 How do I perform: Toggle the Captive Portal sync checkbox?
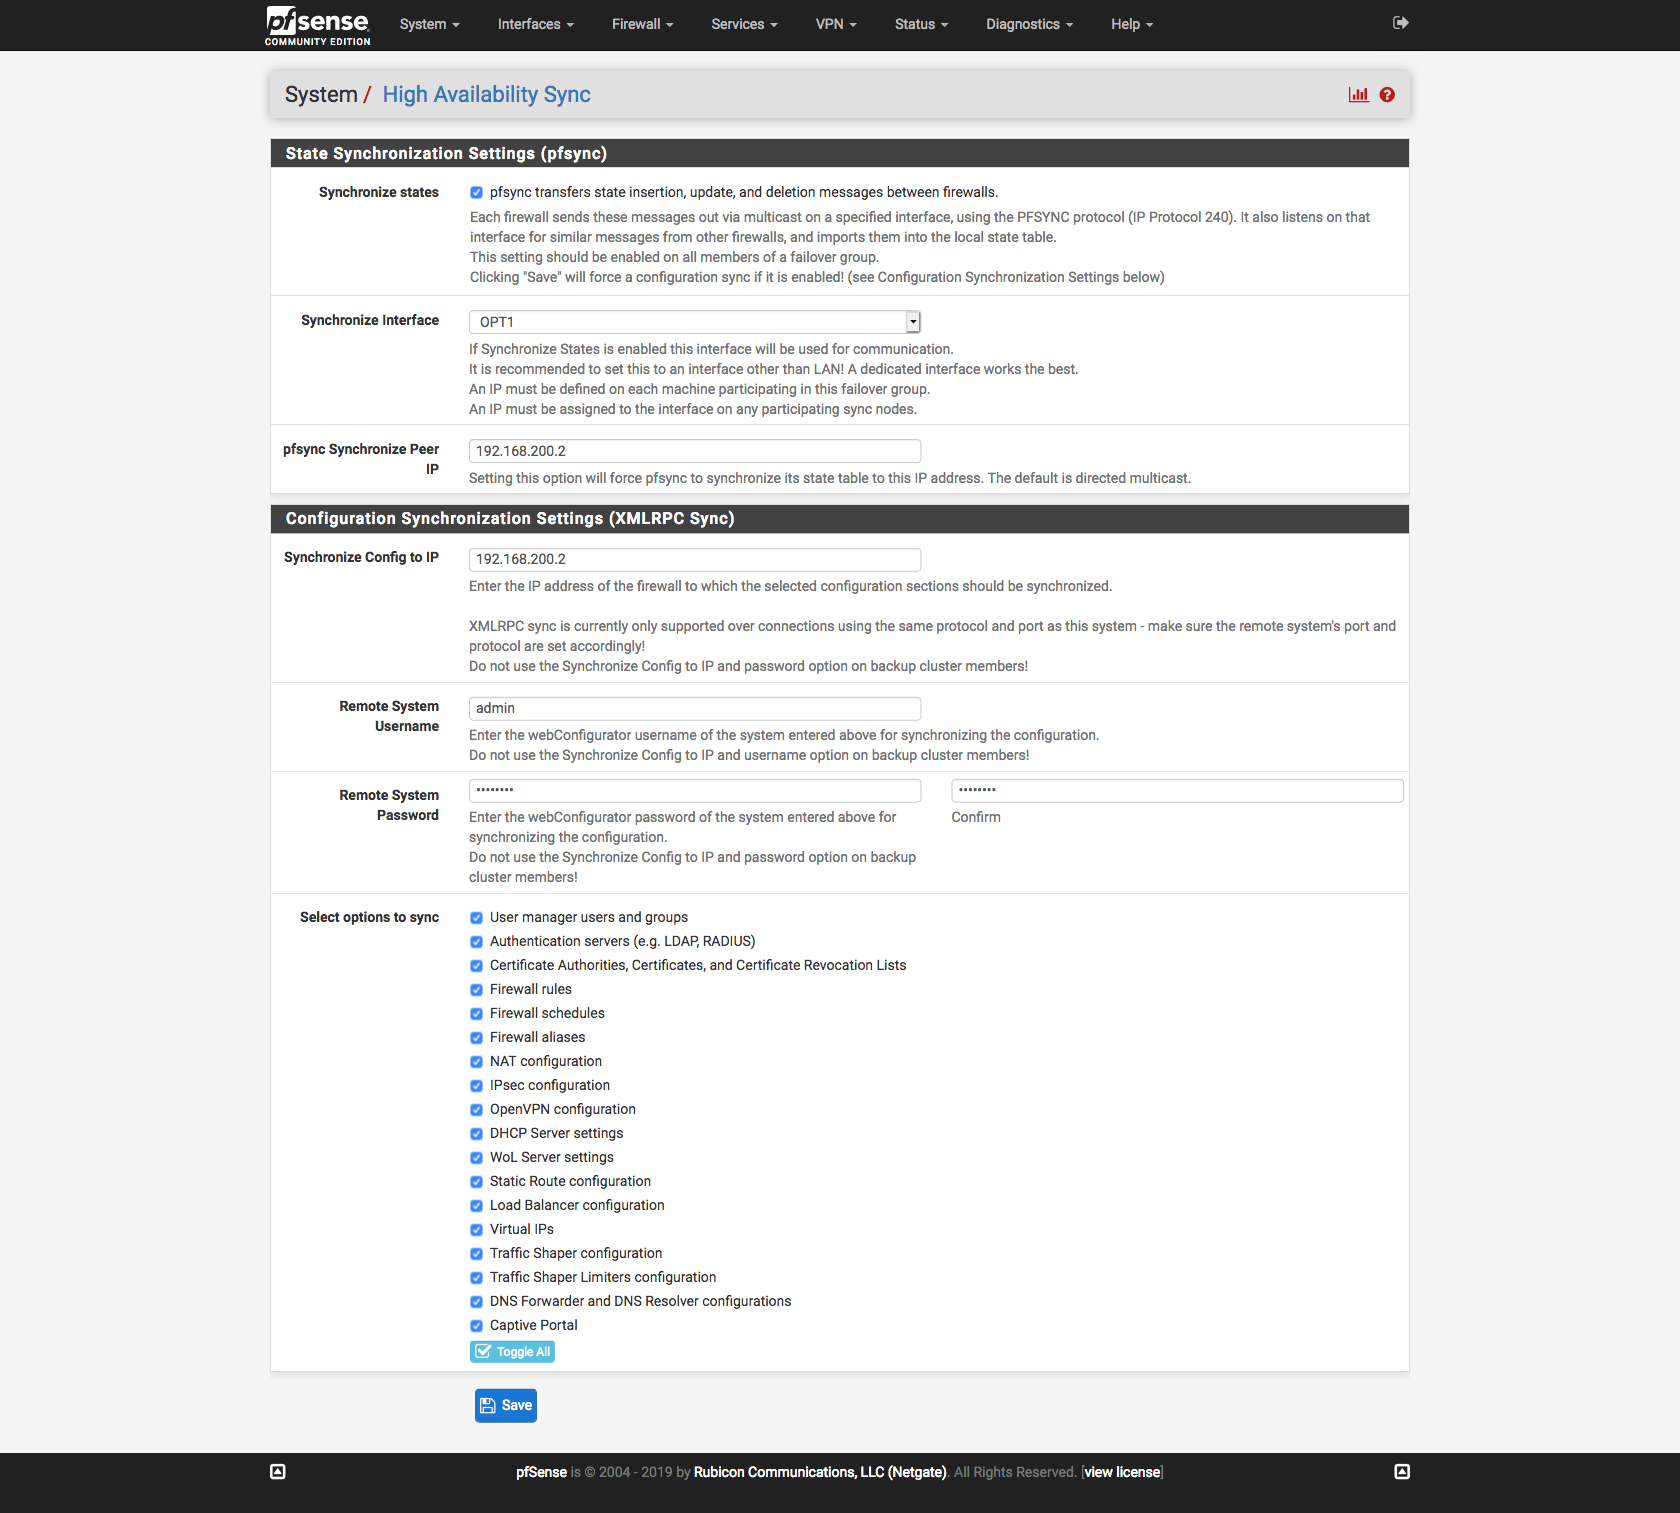pos(477,1326)
